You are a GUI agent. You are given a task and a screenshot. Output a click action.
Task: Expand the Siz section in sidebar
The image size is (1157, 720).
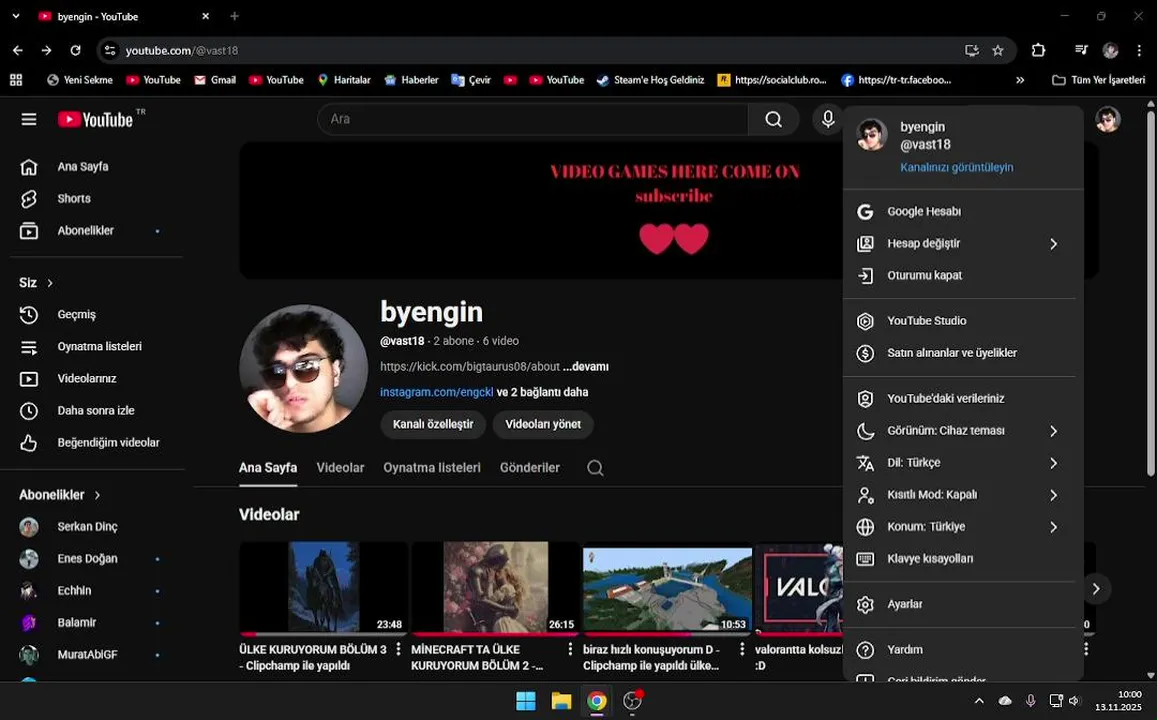pyautogui.click(x=36, y=283)
